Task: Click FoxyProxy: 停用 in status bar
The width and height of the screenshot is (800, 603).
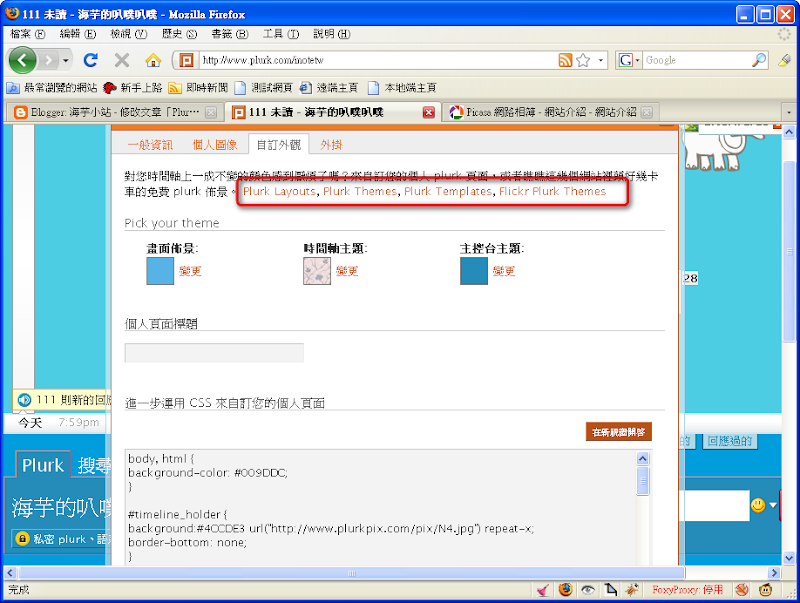Action: pos(687,590)
